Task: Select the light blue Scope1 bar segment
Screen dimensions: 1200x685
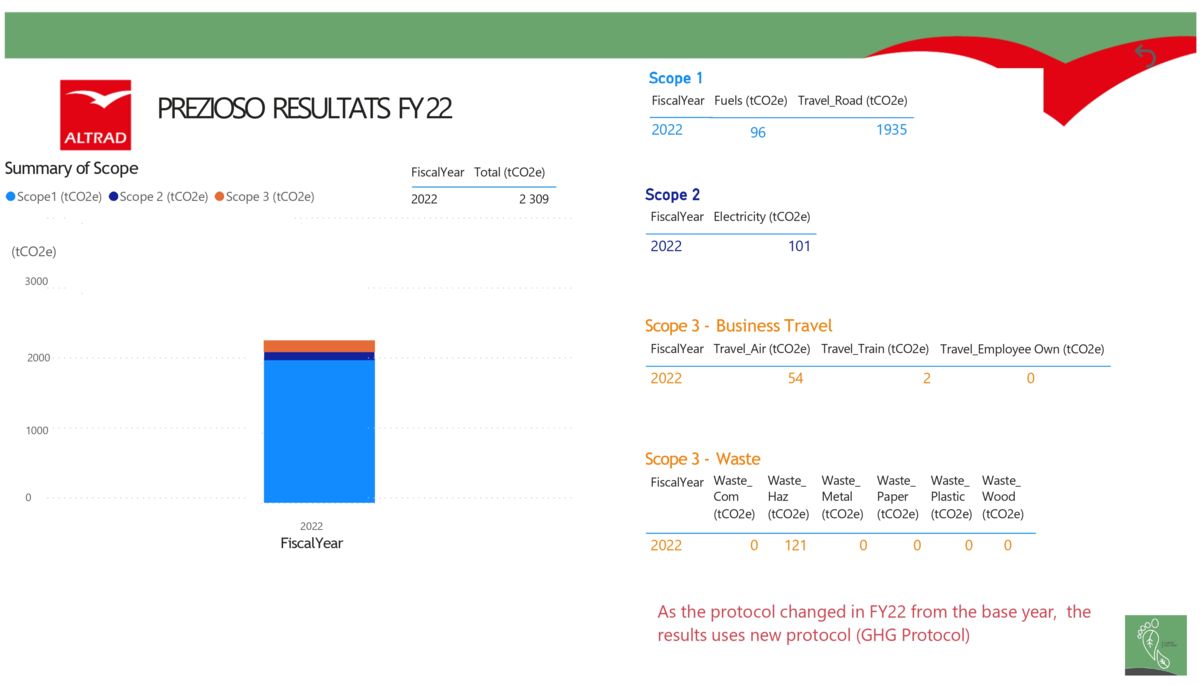Action: 319,430
